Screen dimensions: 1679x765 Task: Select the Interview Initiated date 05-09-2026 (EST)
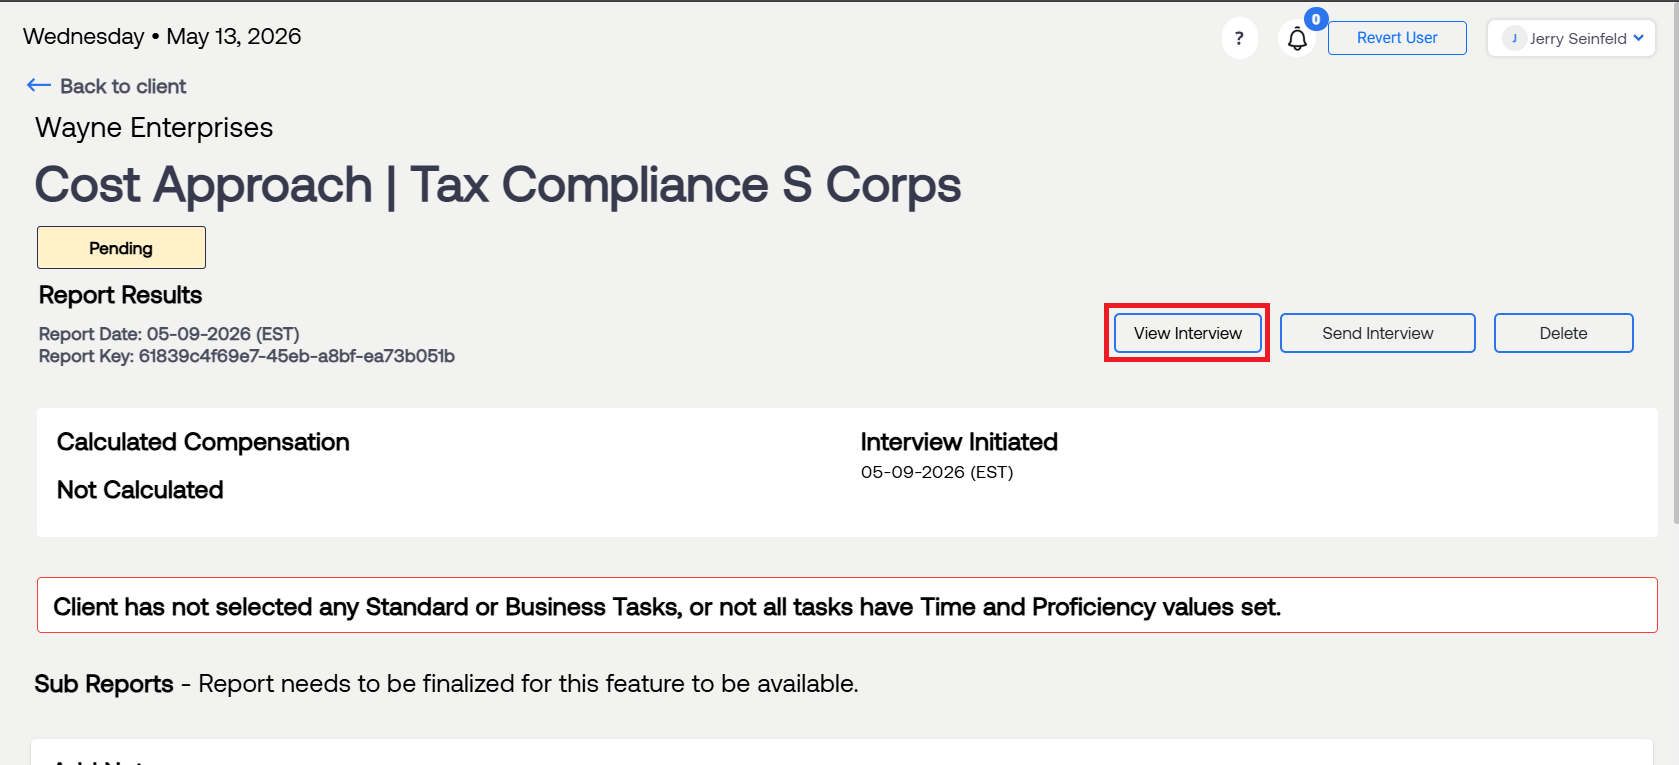pyautogui.click(x=937, y=472)
